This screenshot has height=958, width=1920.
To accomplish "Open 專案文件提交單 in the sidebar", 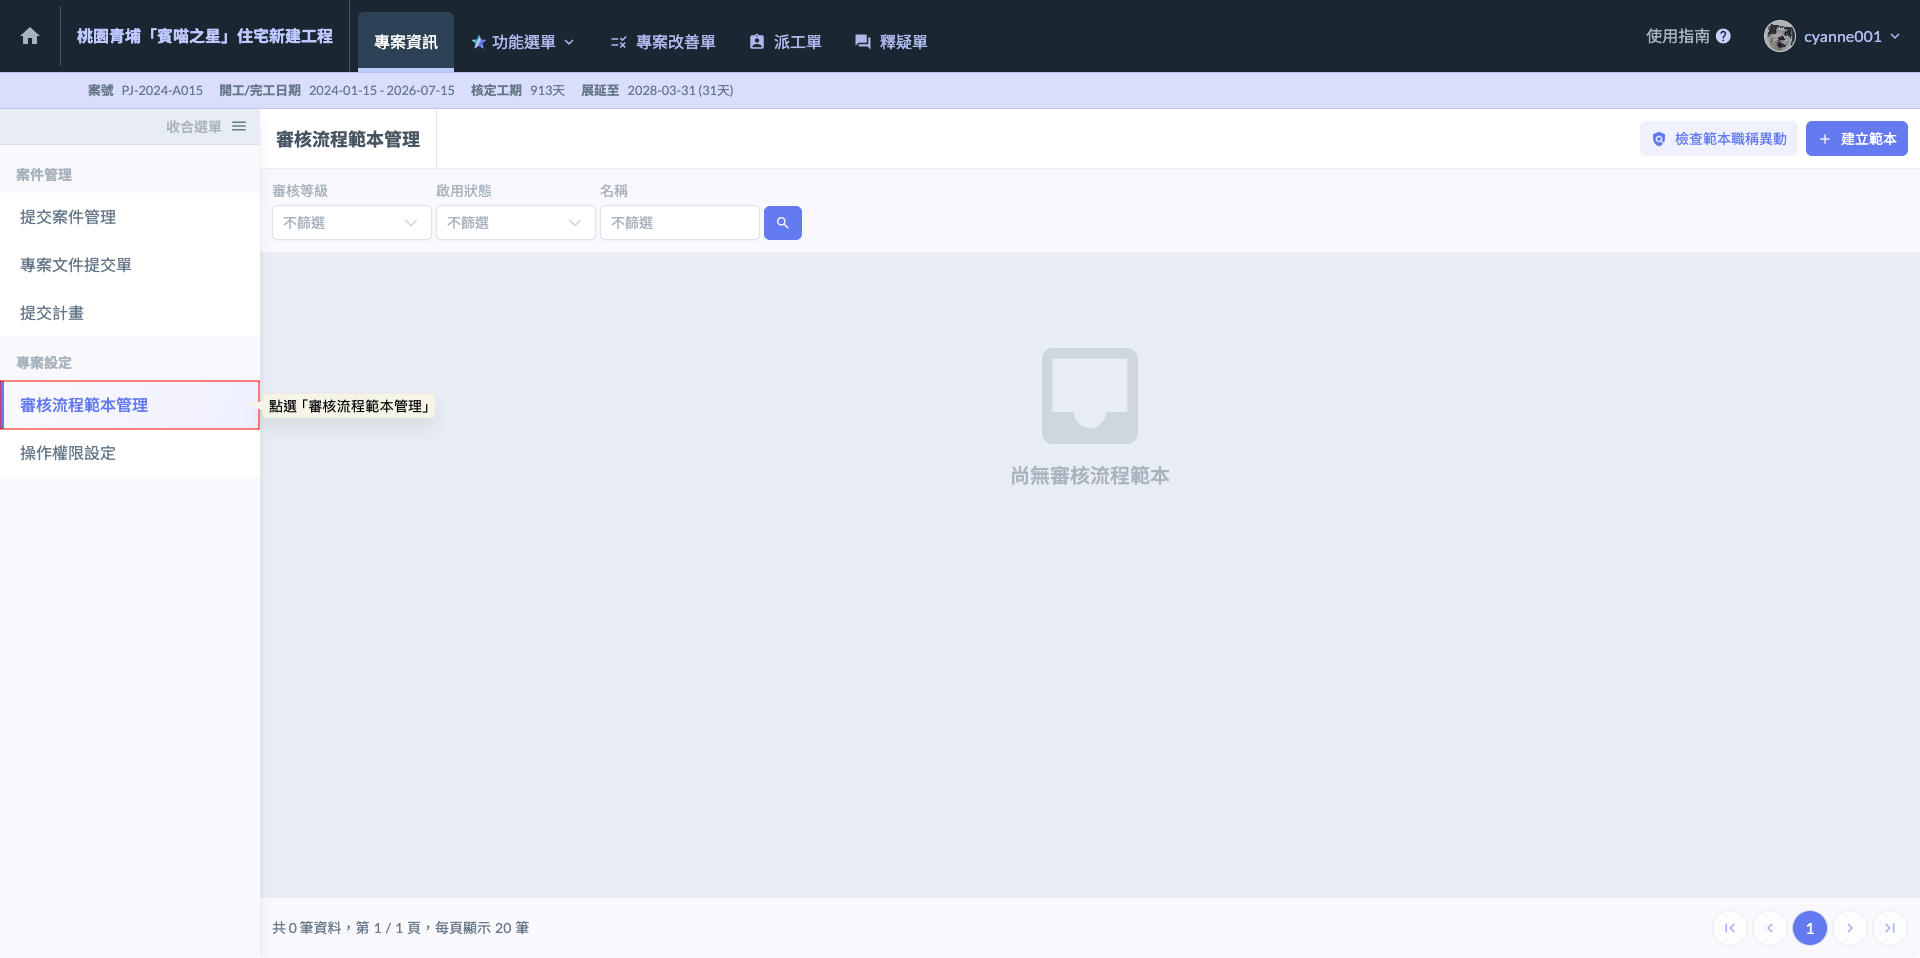I will (130, 265).
